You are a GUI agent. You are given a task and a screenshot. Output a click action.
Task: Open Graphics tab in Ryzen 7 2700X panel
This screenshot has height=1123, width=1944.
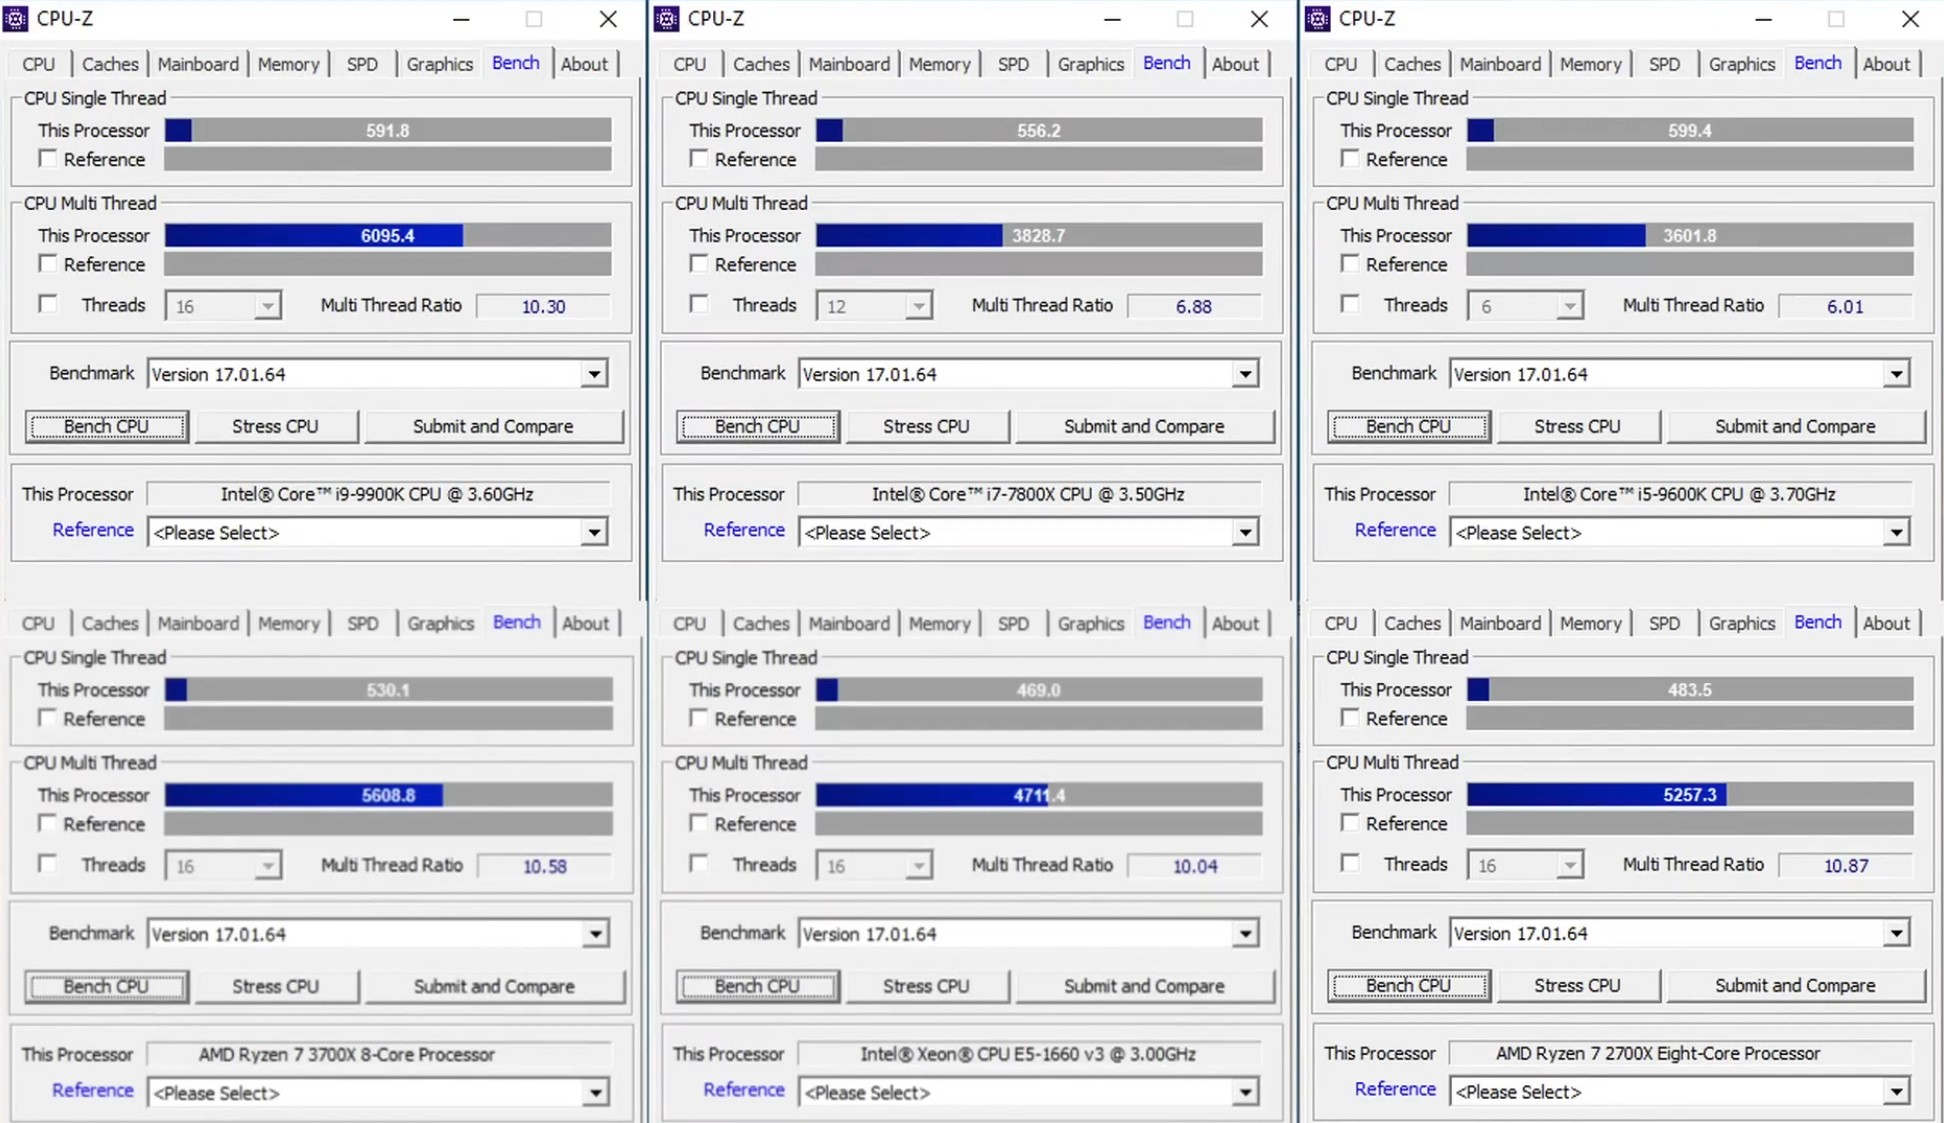click(1741, 623)
